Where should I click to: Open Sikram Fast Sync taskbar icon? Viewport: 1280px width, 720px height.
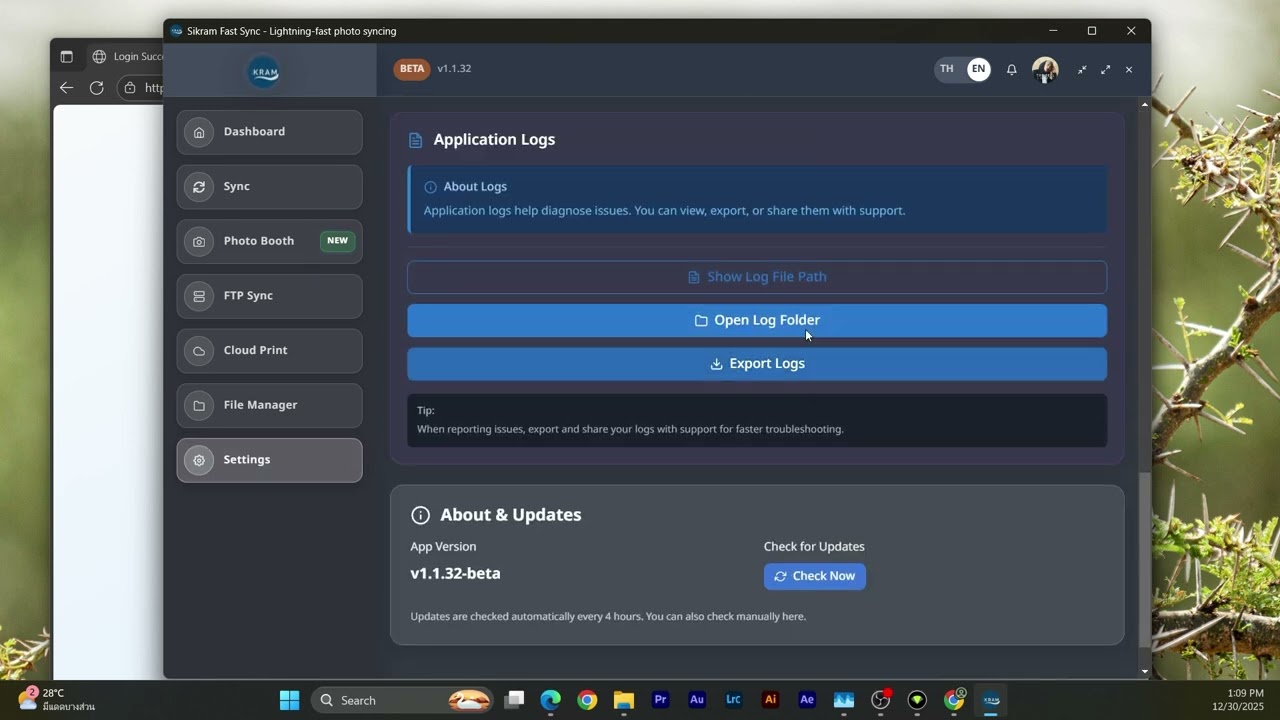(991, 700)
